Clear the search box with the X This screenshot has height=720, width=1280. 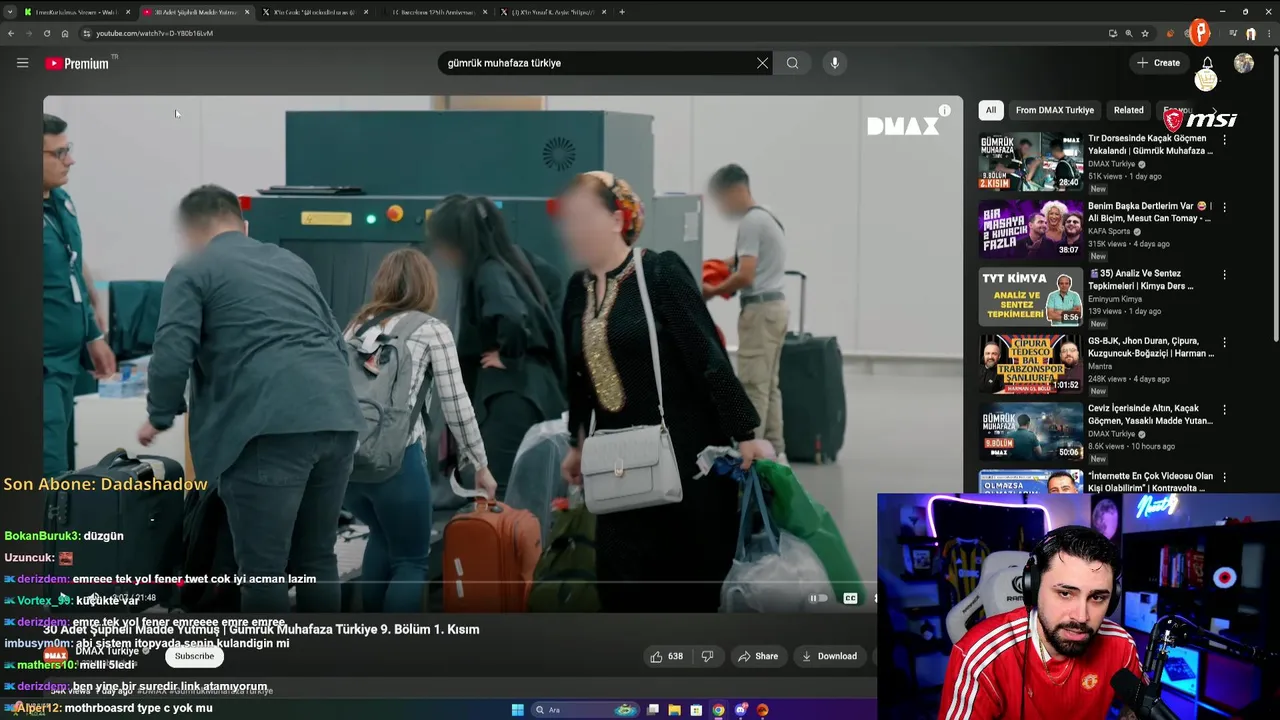point(762,63)
